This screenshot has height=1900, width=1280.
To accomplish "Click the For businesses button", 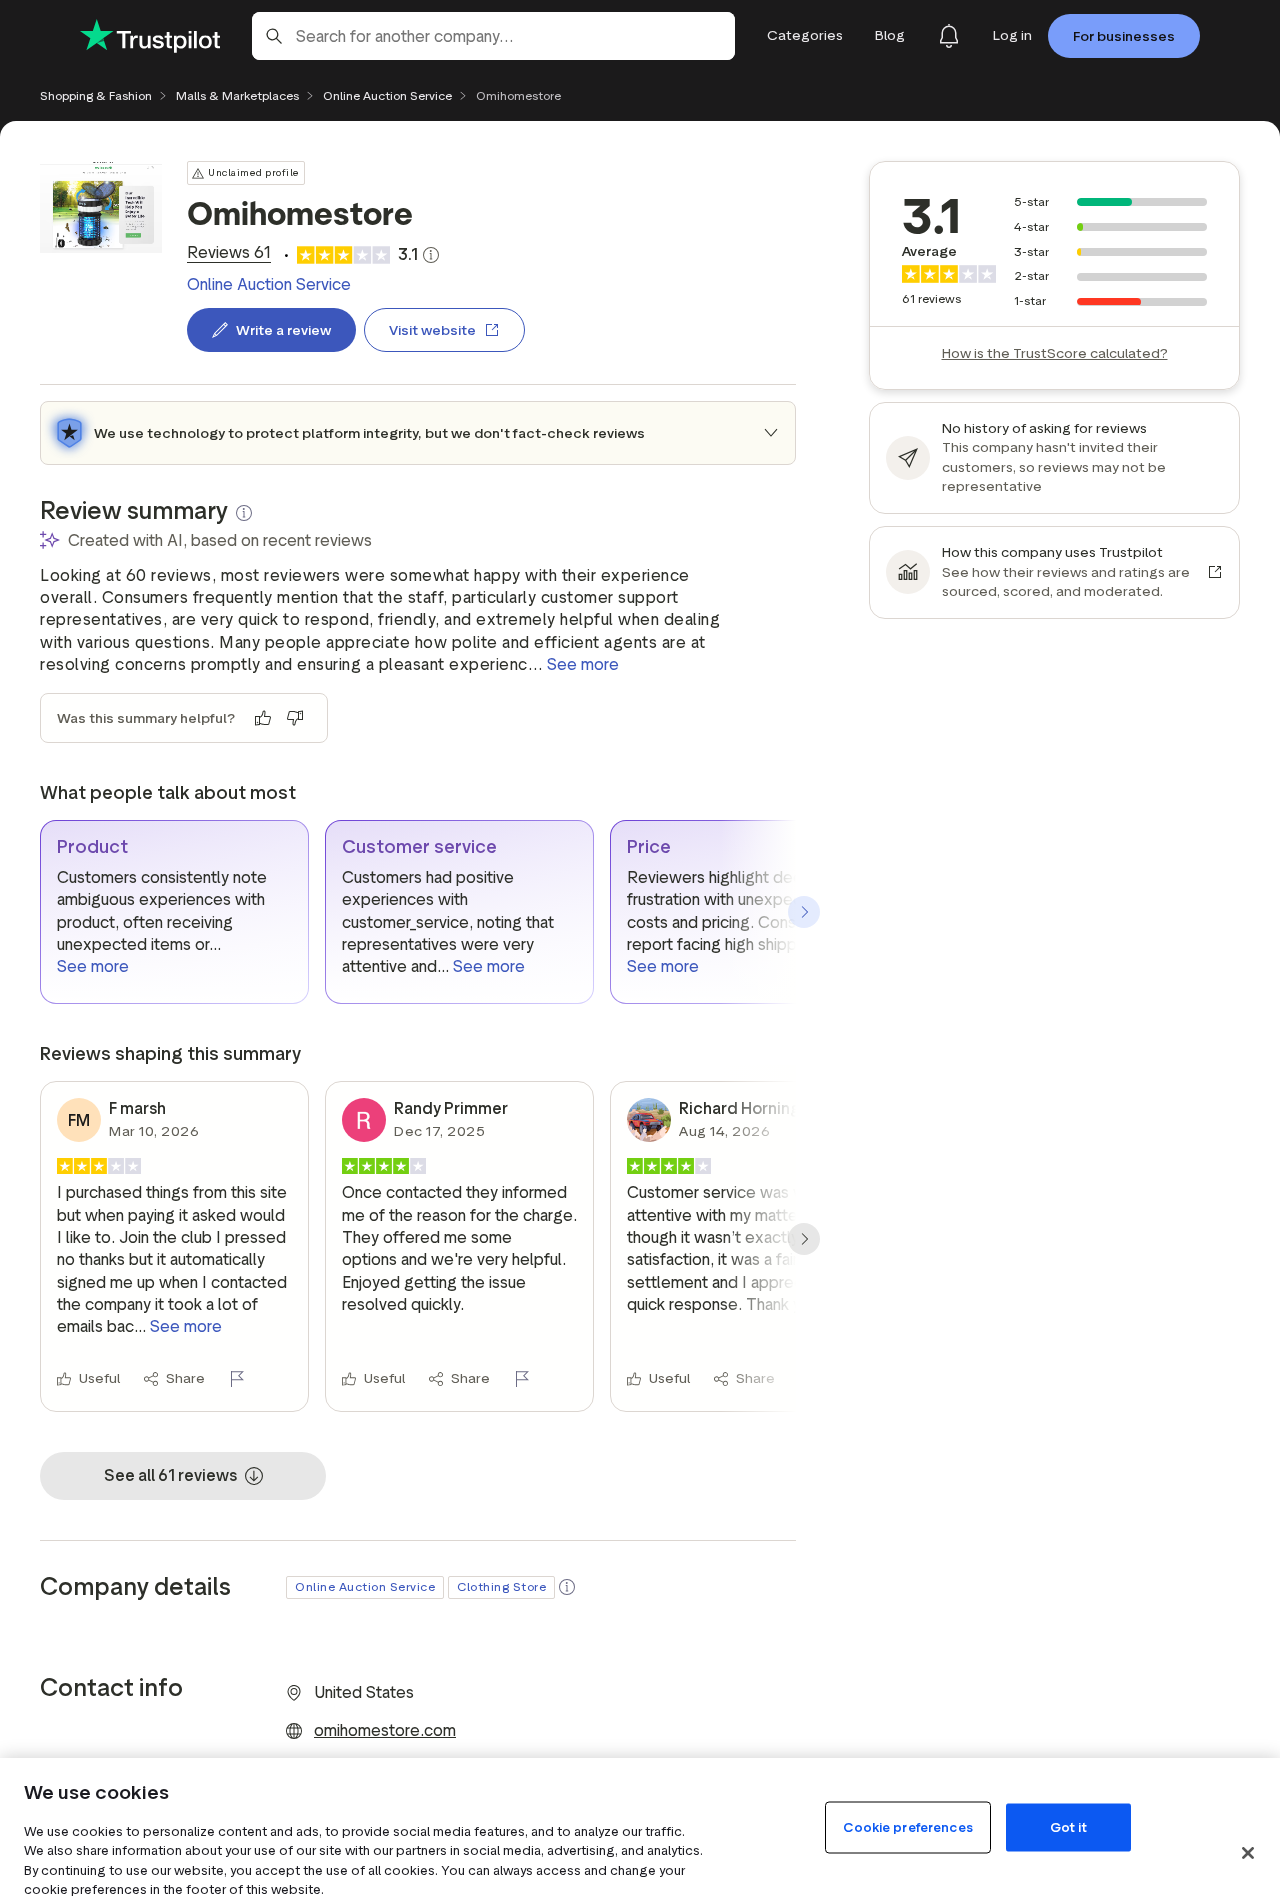I will coord(1124,36).
